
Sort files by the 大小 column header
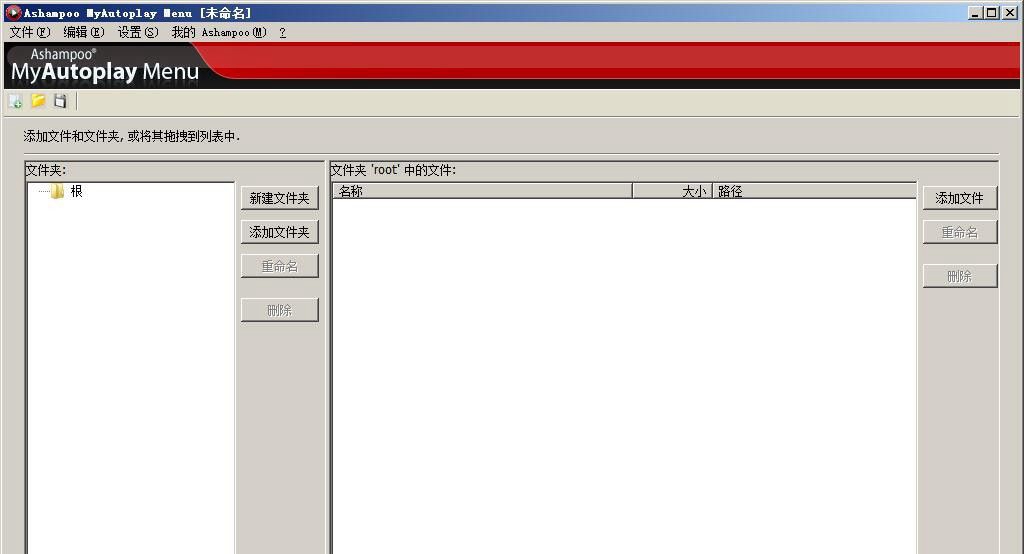[x=672, y=191]
